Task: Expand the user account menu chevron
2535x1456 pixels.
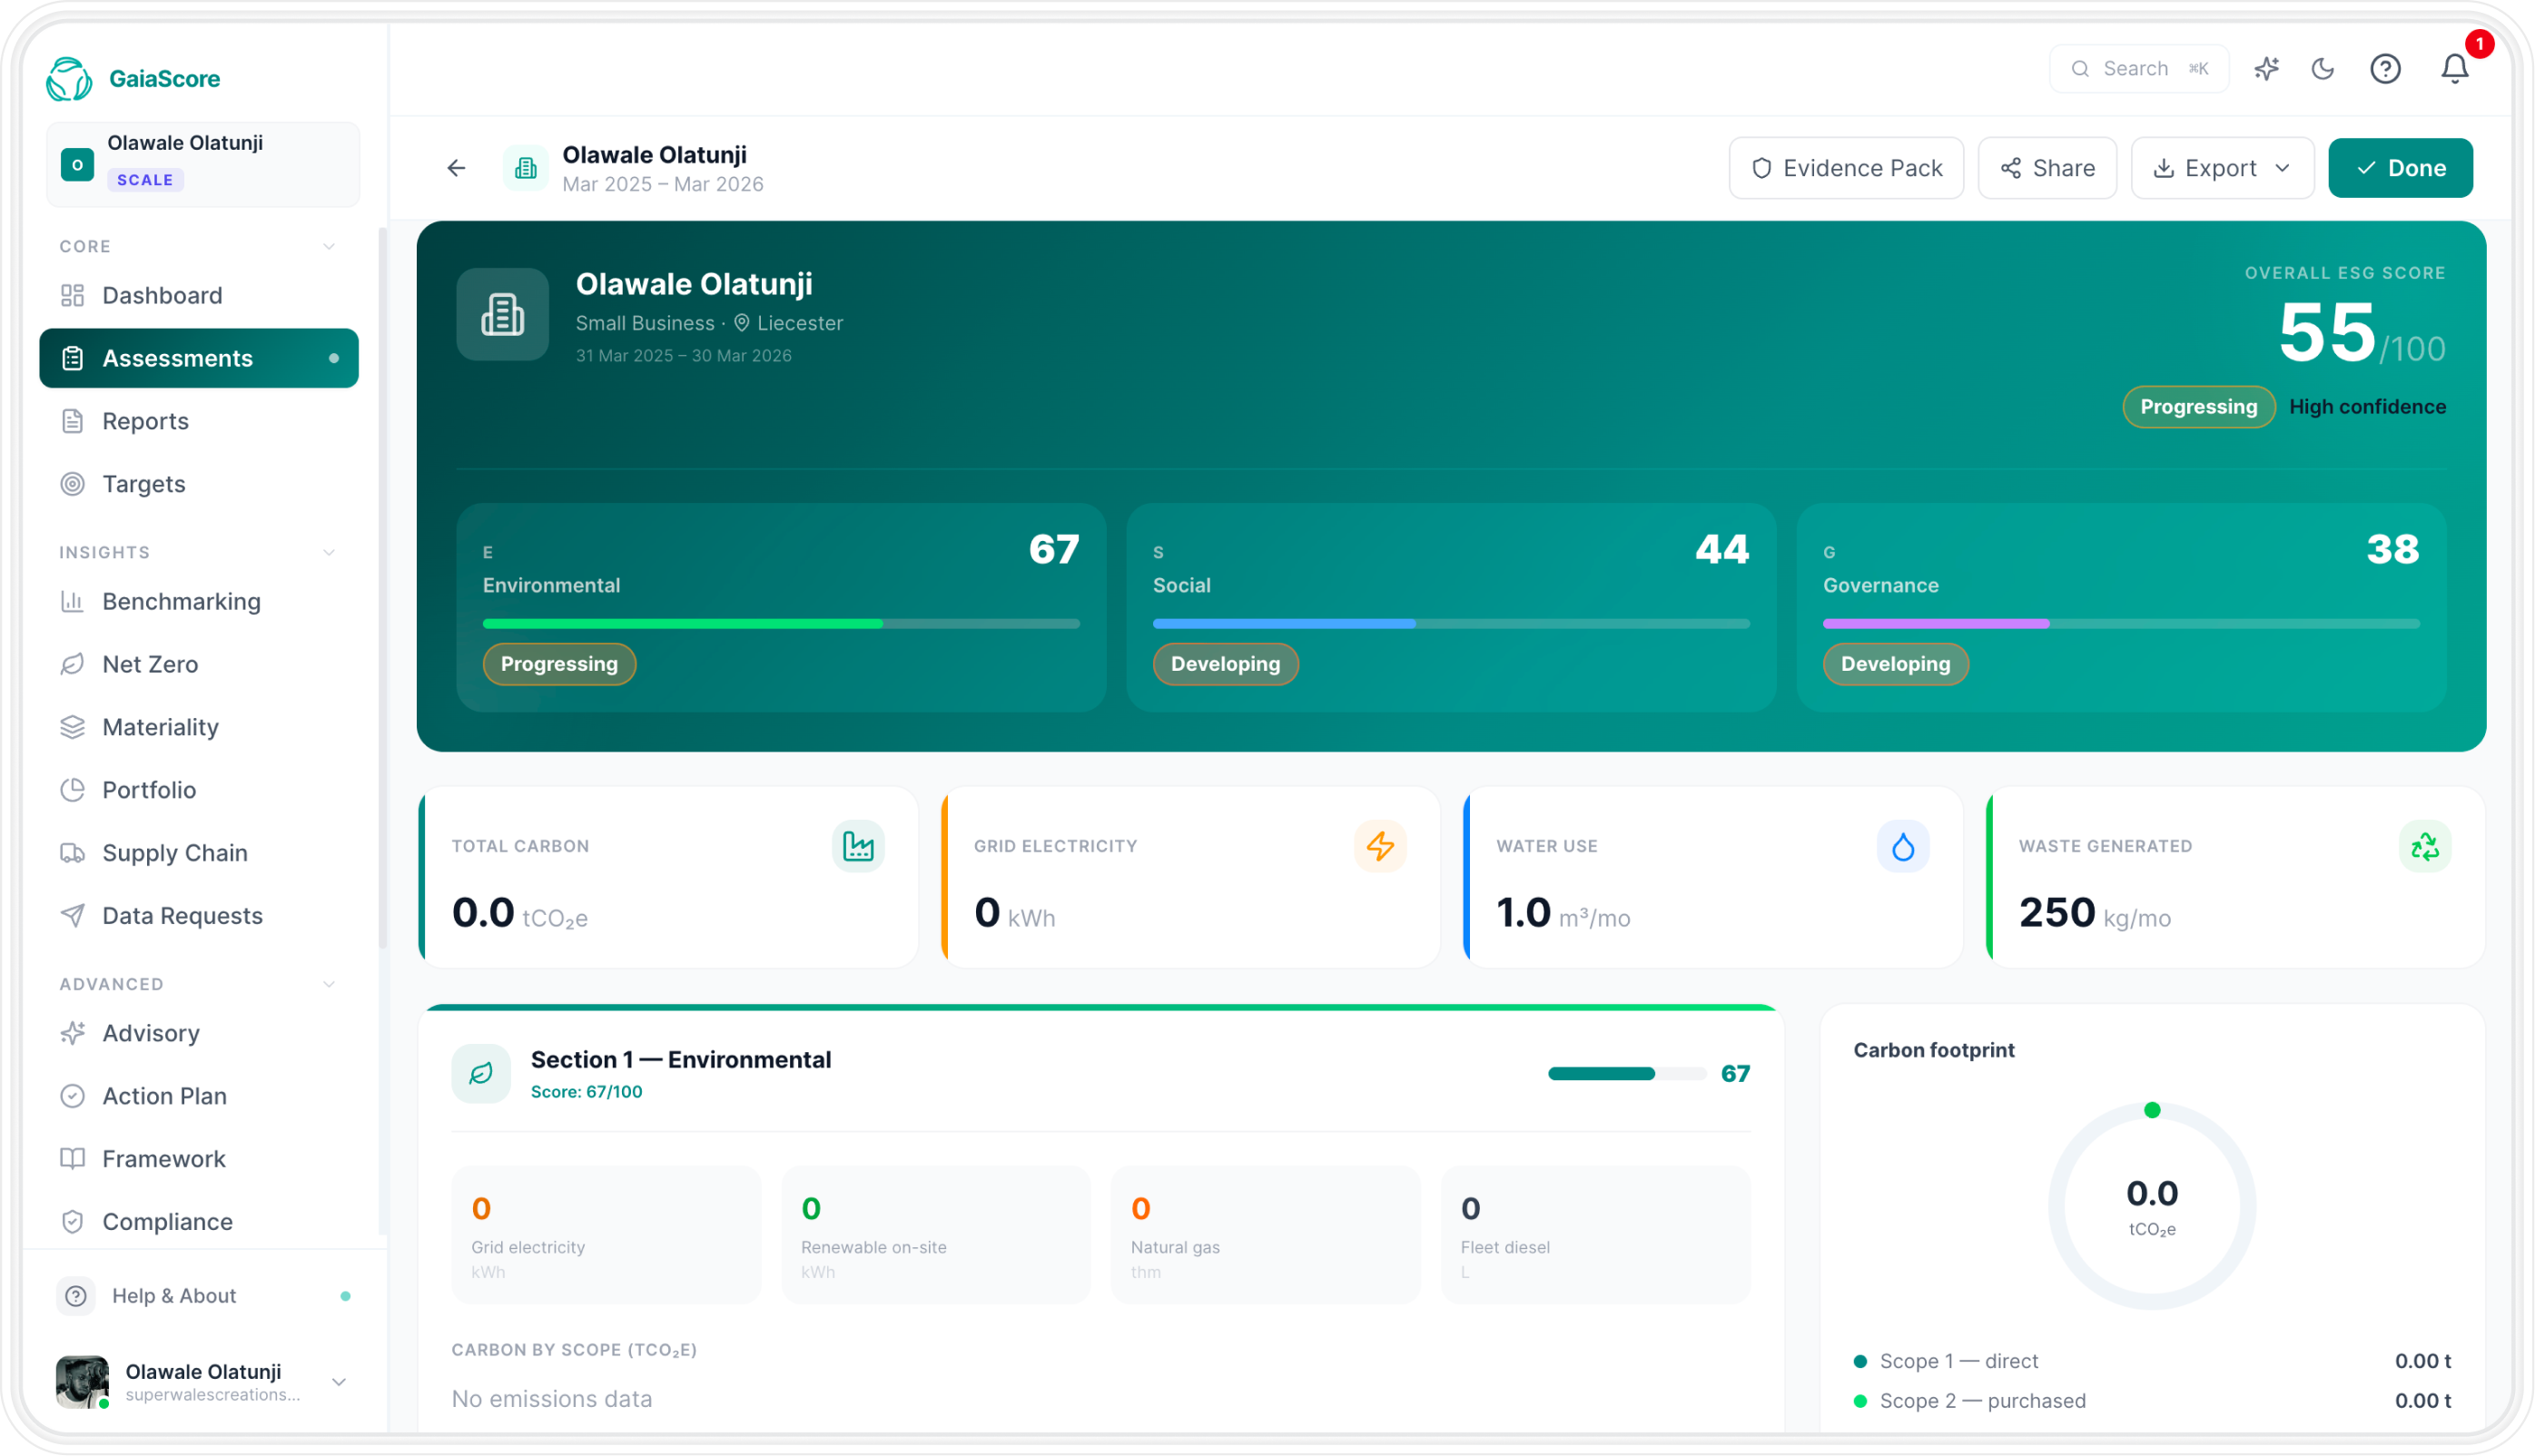Action: pos(339,1382)
